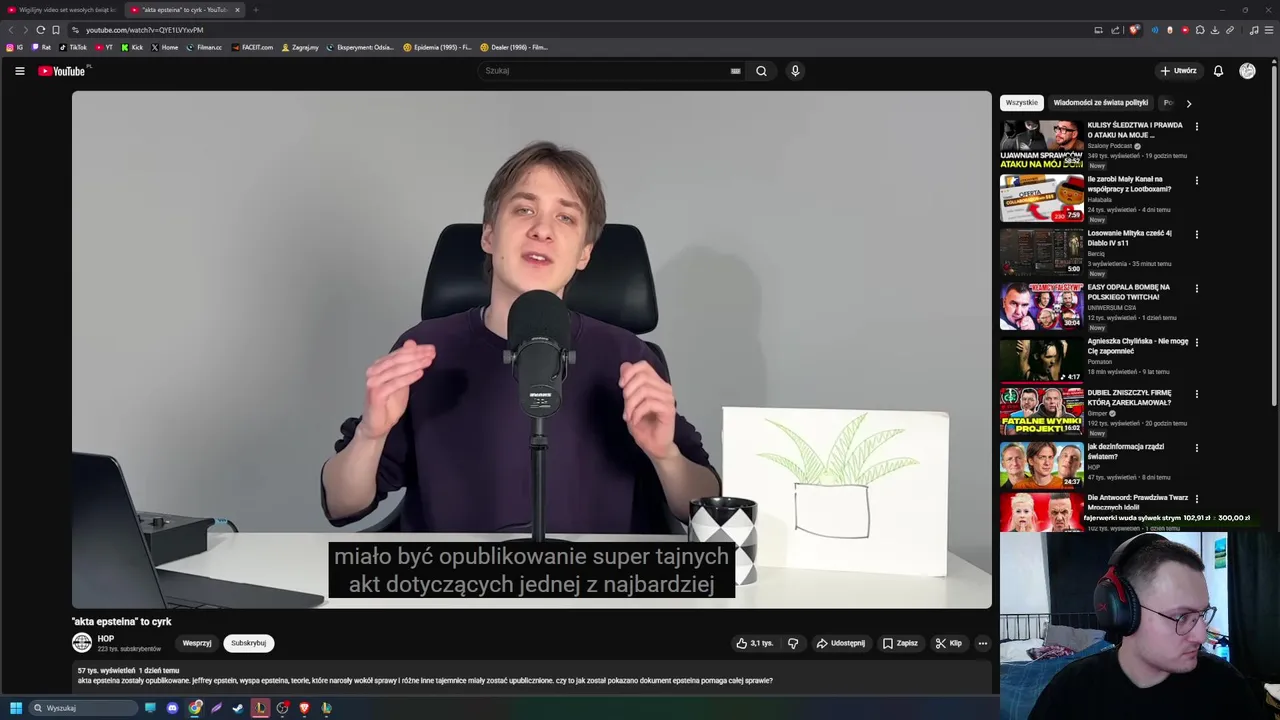Open Brave browser taskbar icon

tap(304, 708)
